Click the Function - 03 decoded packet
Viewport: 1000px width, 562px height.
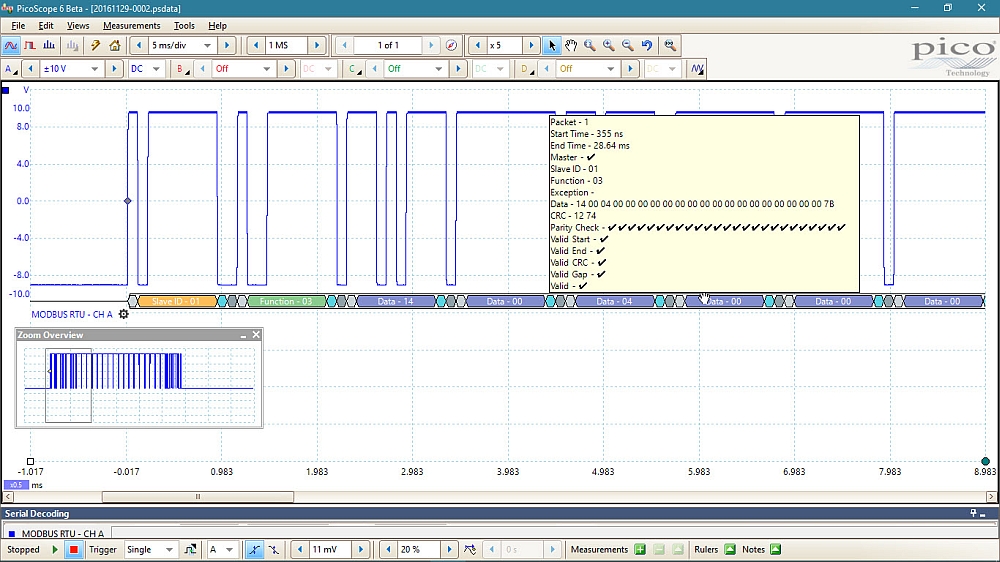coord(286,301)
